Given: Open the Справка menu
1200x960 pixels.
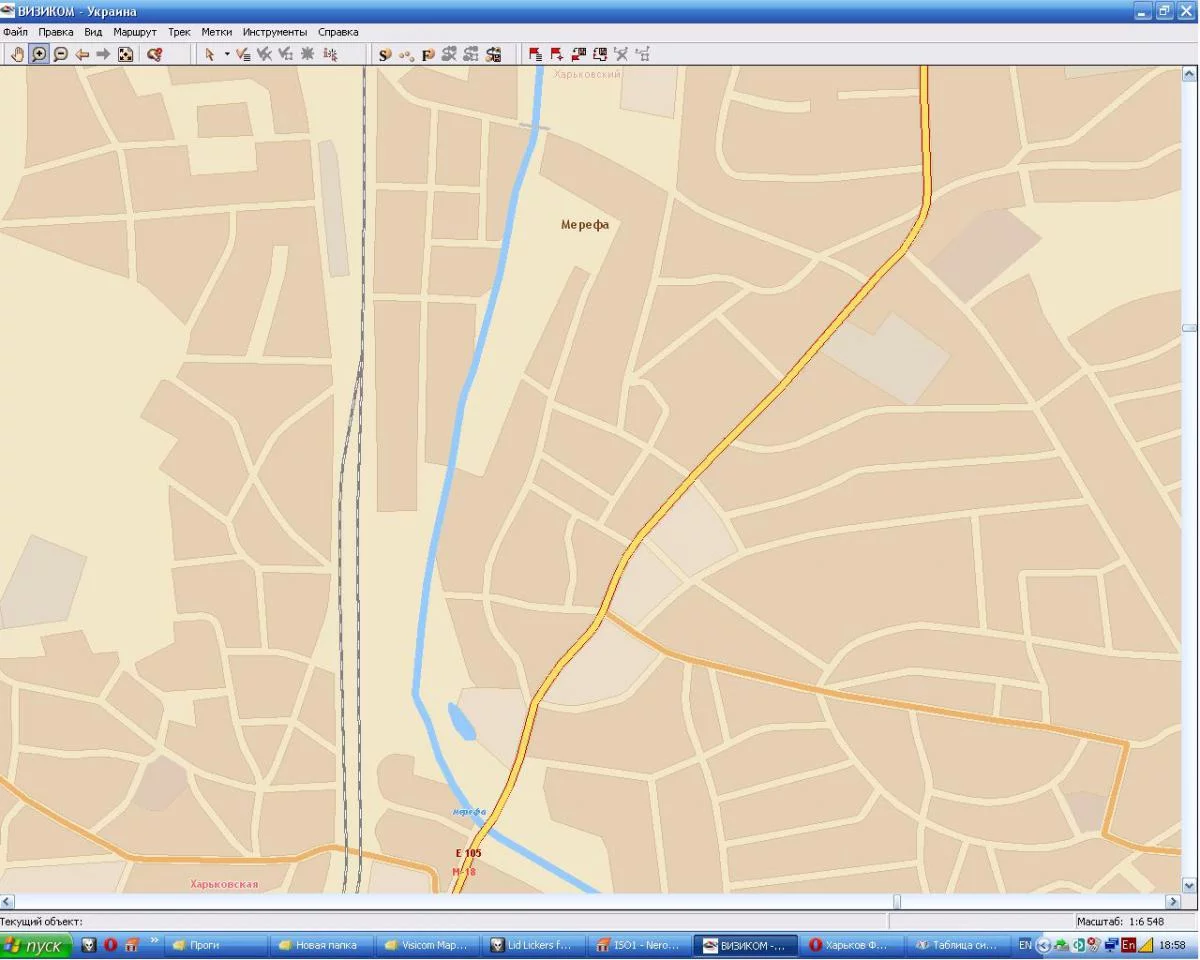Looking at the screenshot, I should pos(338,32).
